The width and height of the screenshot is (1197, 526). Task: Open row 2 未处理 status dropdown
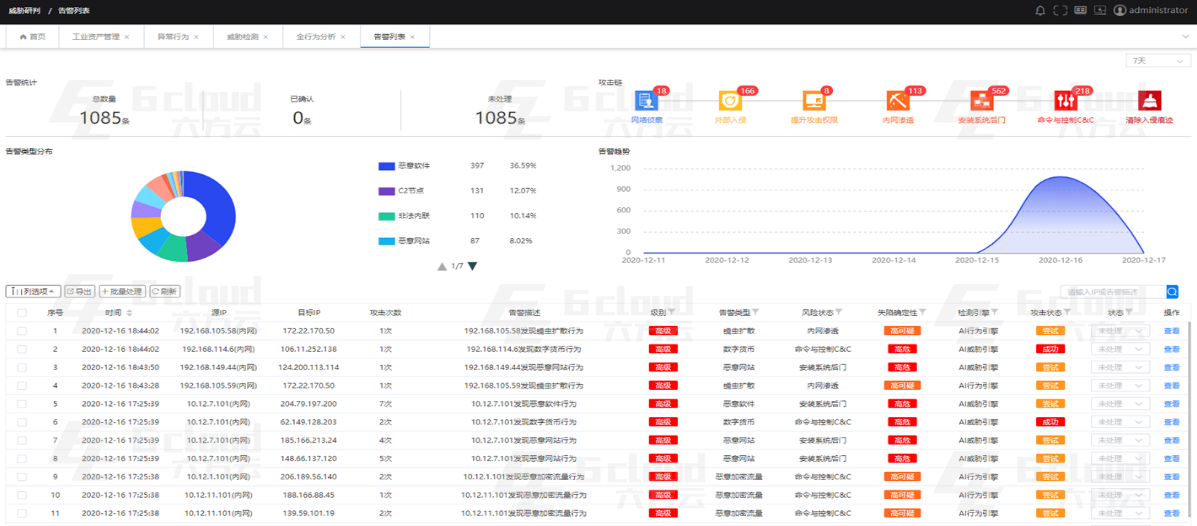[x=1120, y=349]
